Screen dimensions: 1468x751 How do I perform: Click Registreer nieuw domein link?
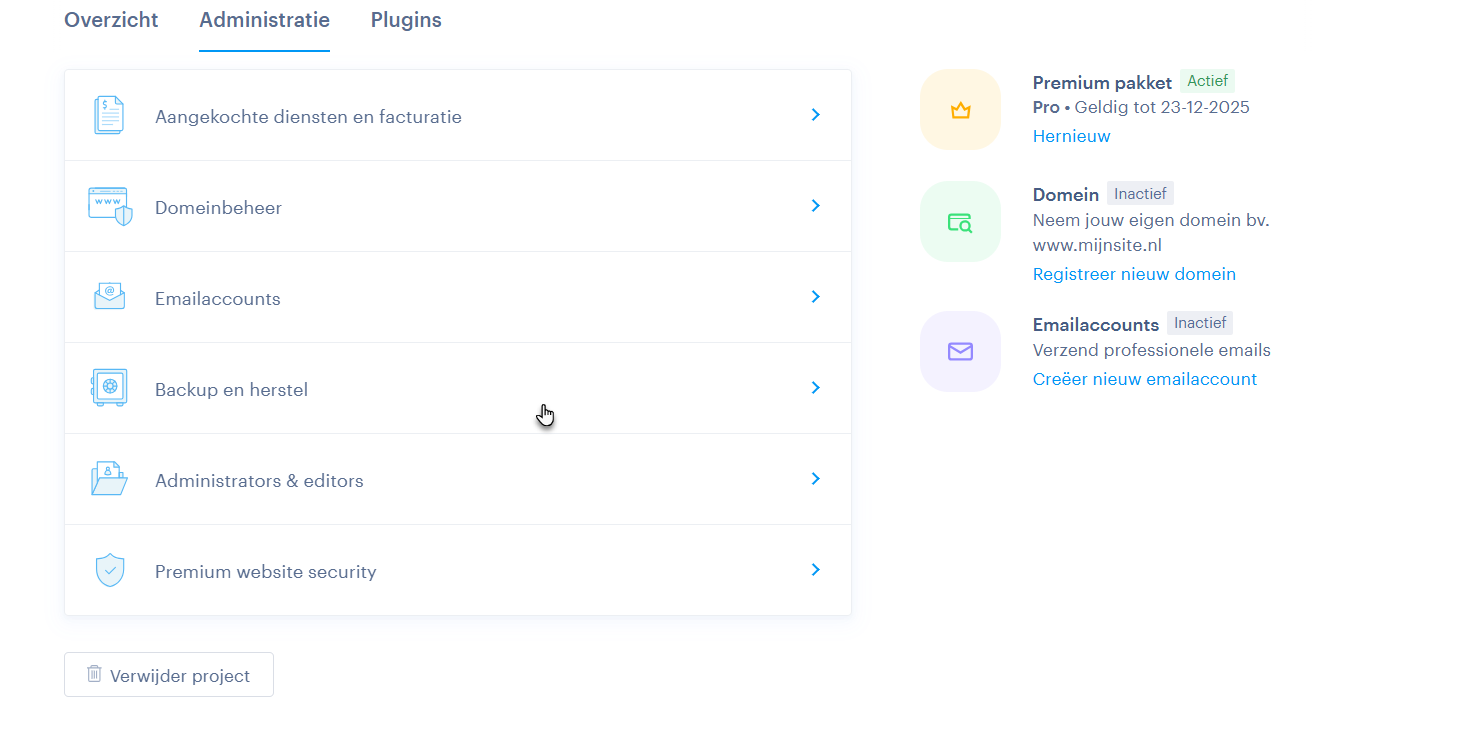pyautogui.click(x=1134, y=274)
